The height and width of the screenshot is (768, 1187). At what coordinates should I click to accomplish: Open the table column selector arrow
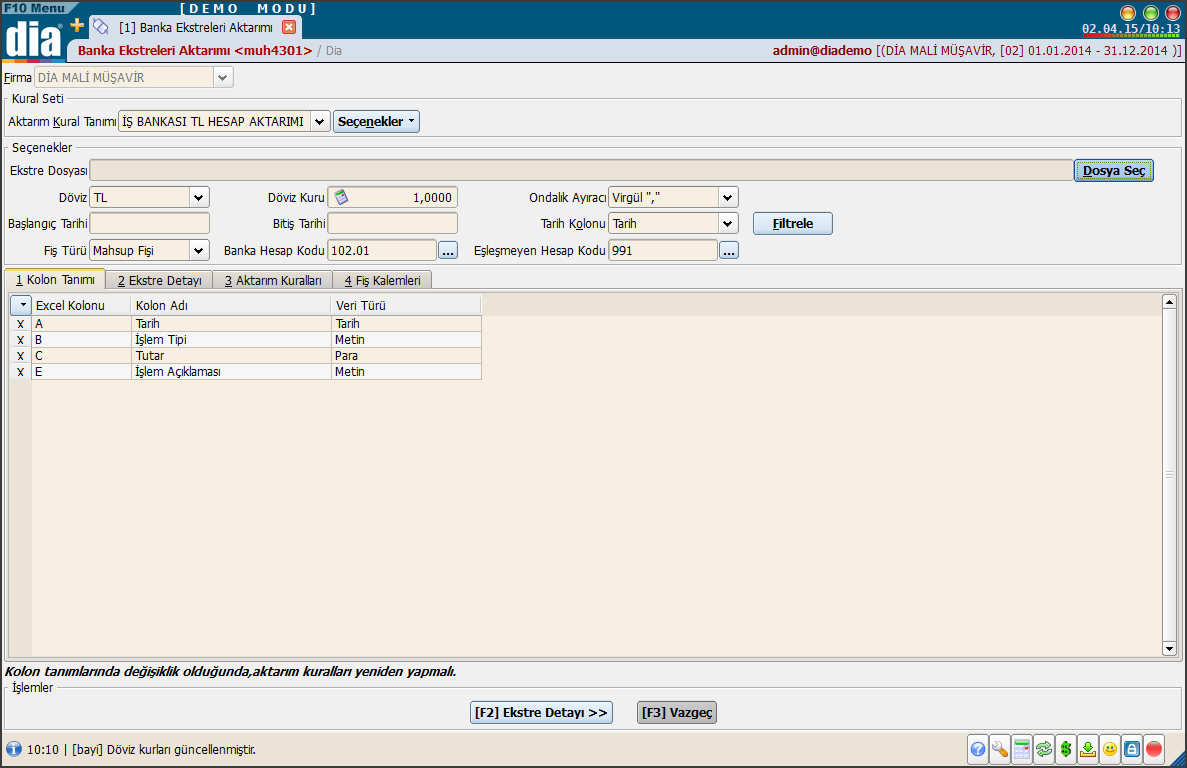[21, 305]
